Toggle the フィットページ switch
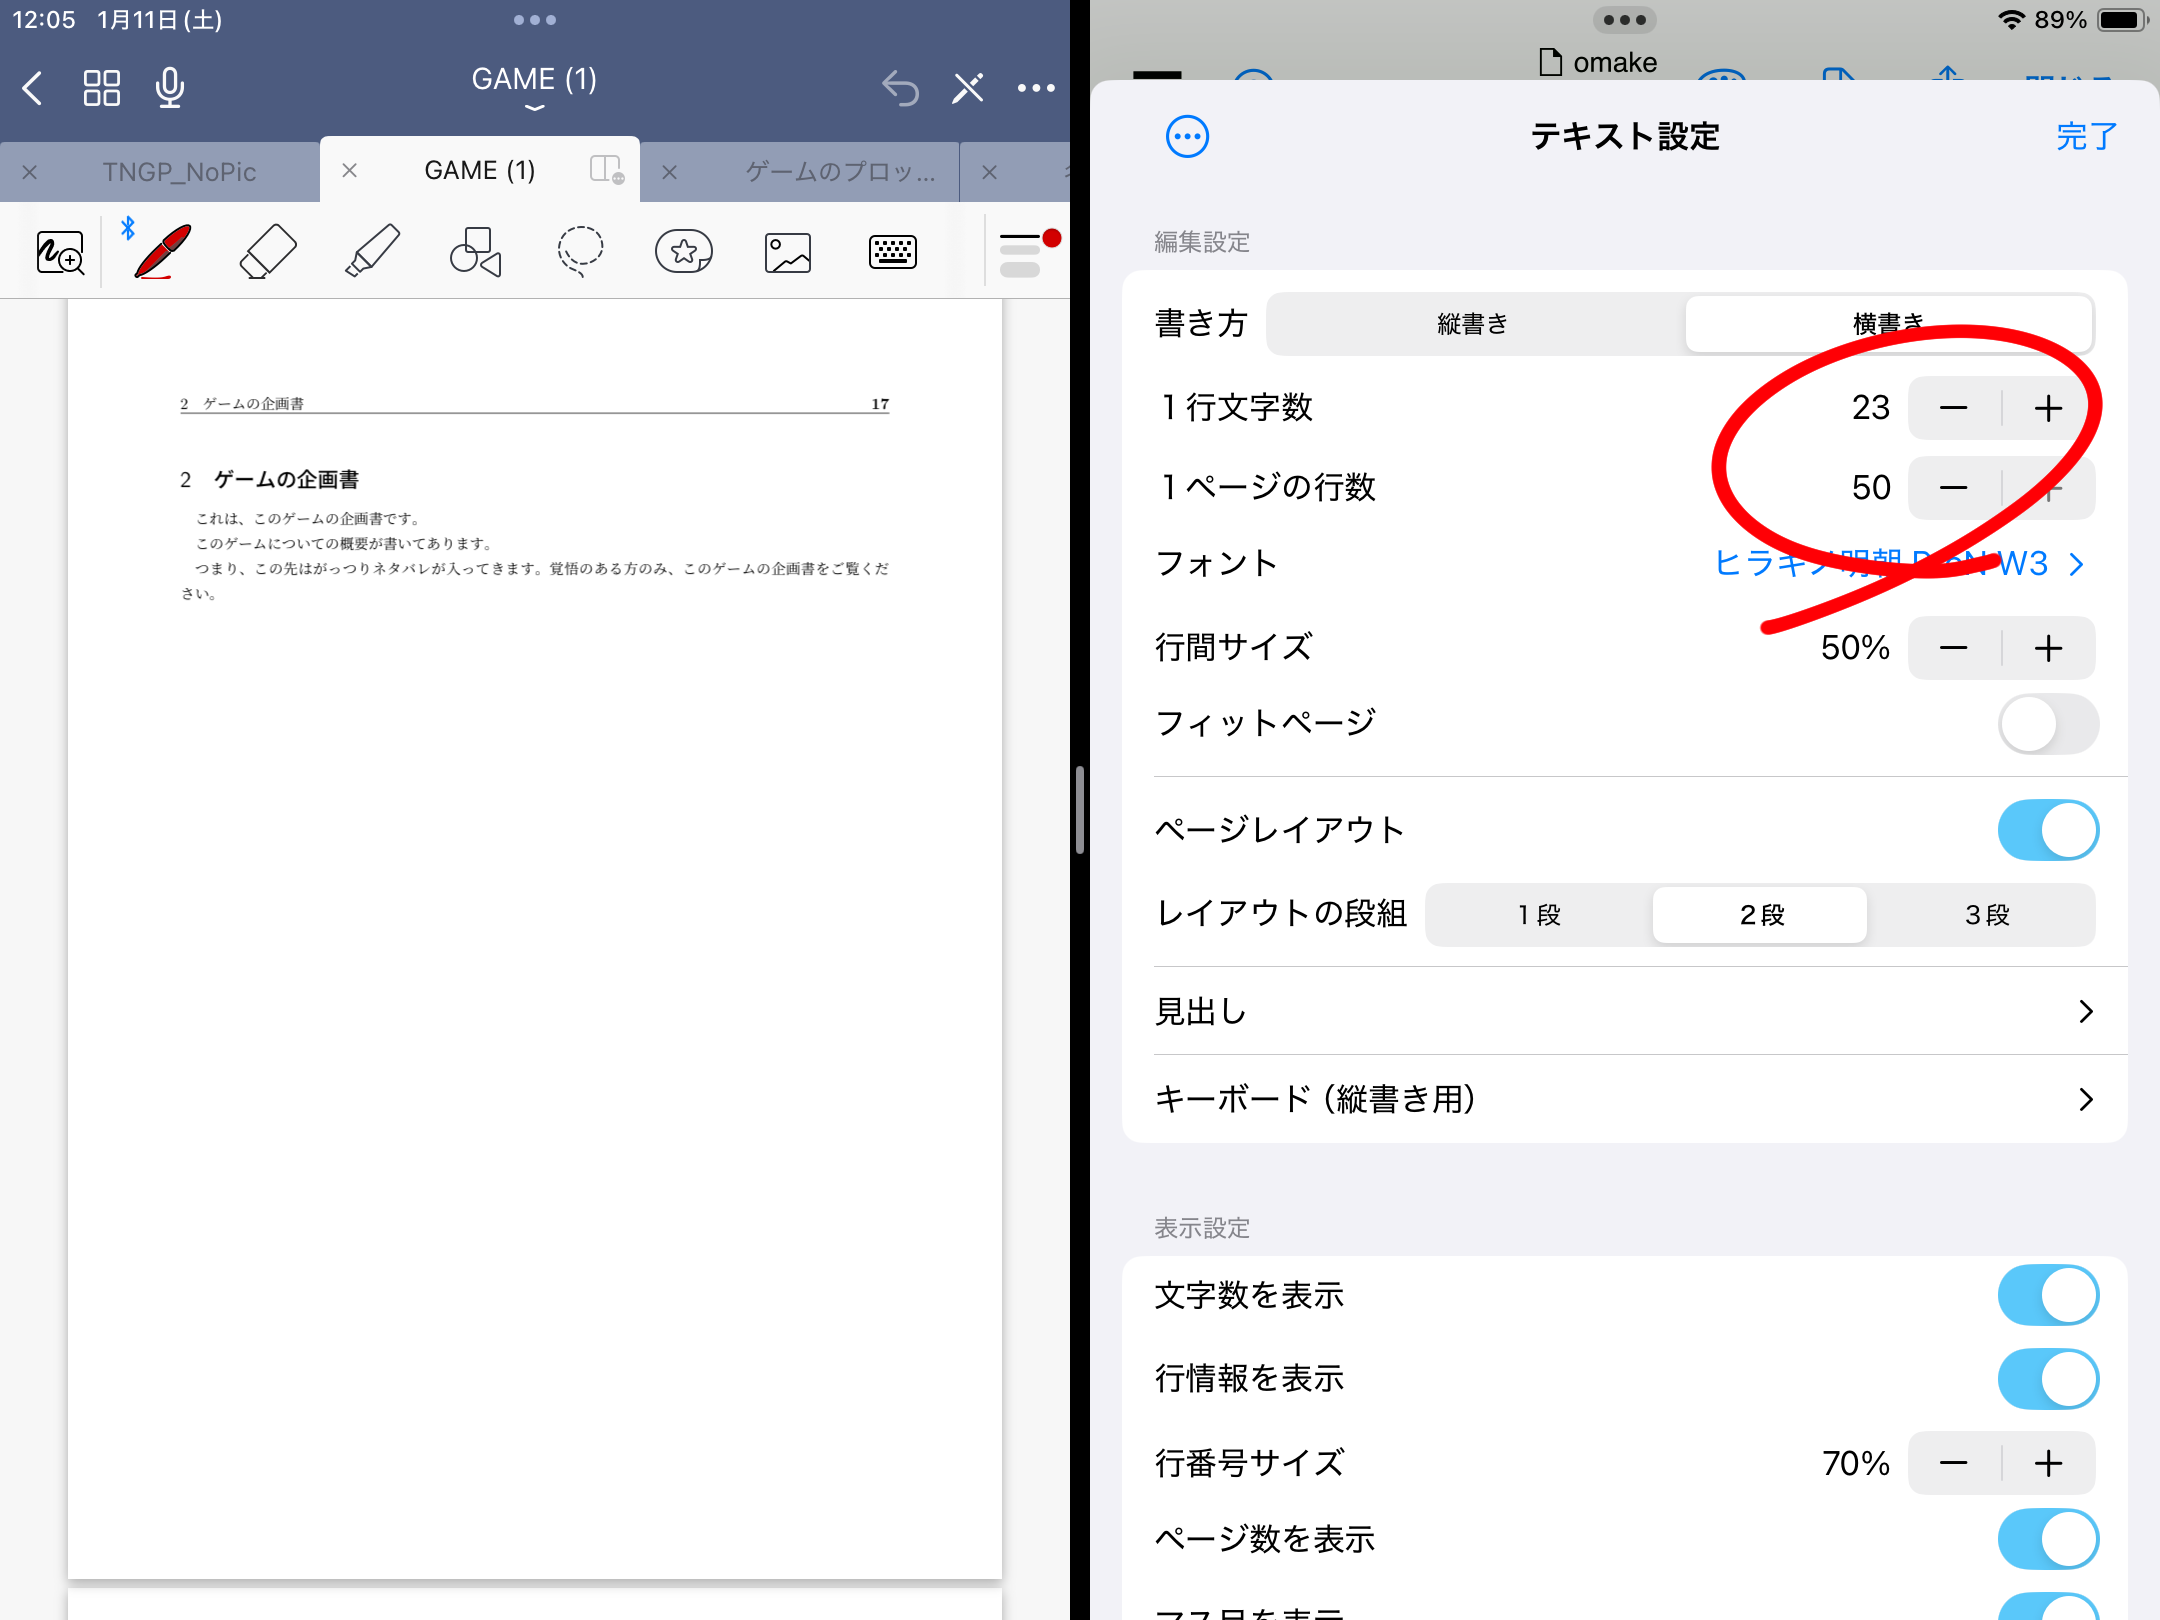Screen dimensions: 2160x1620 [x=2047, y=724]
